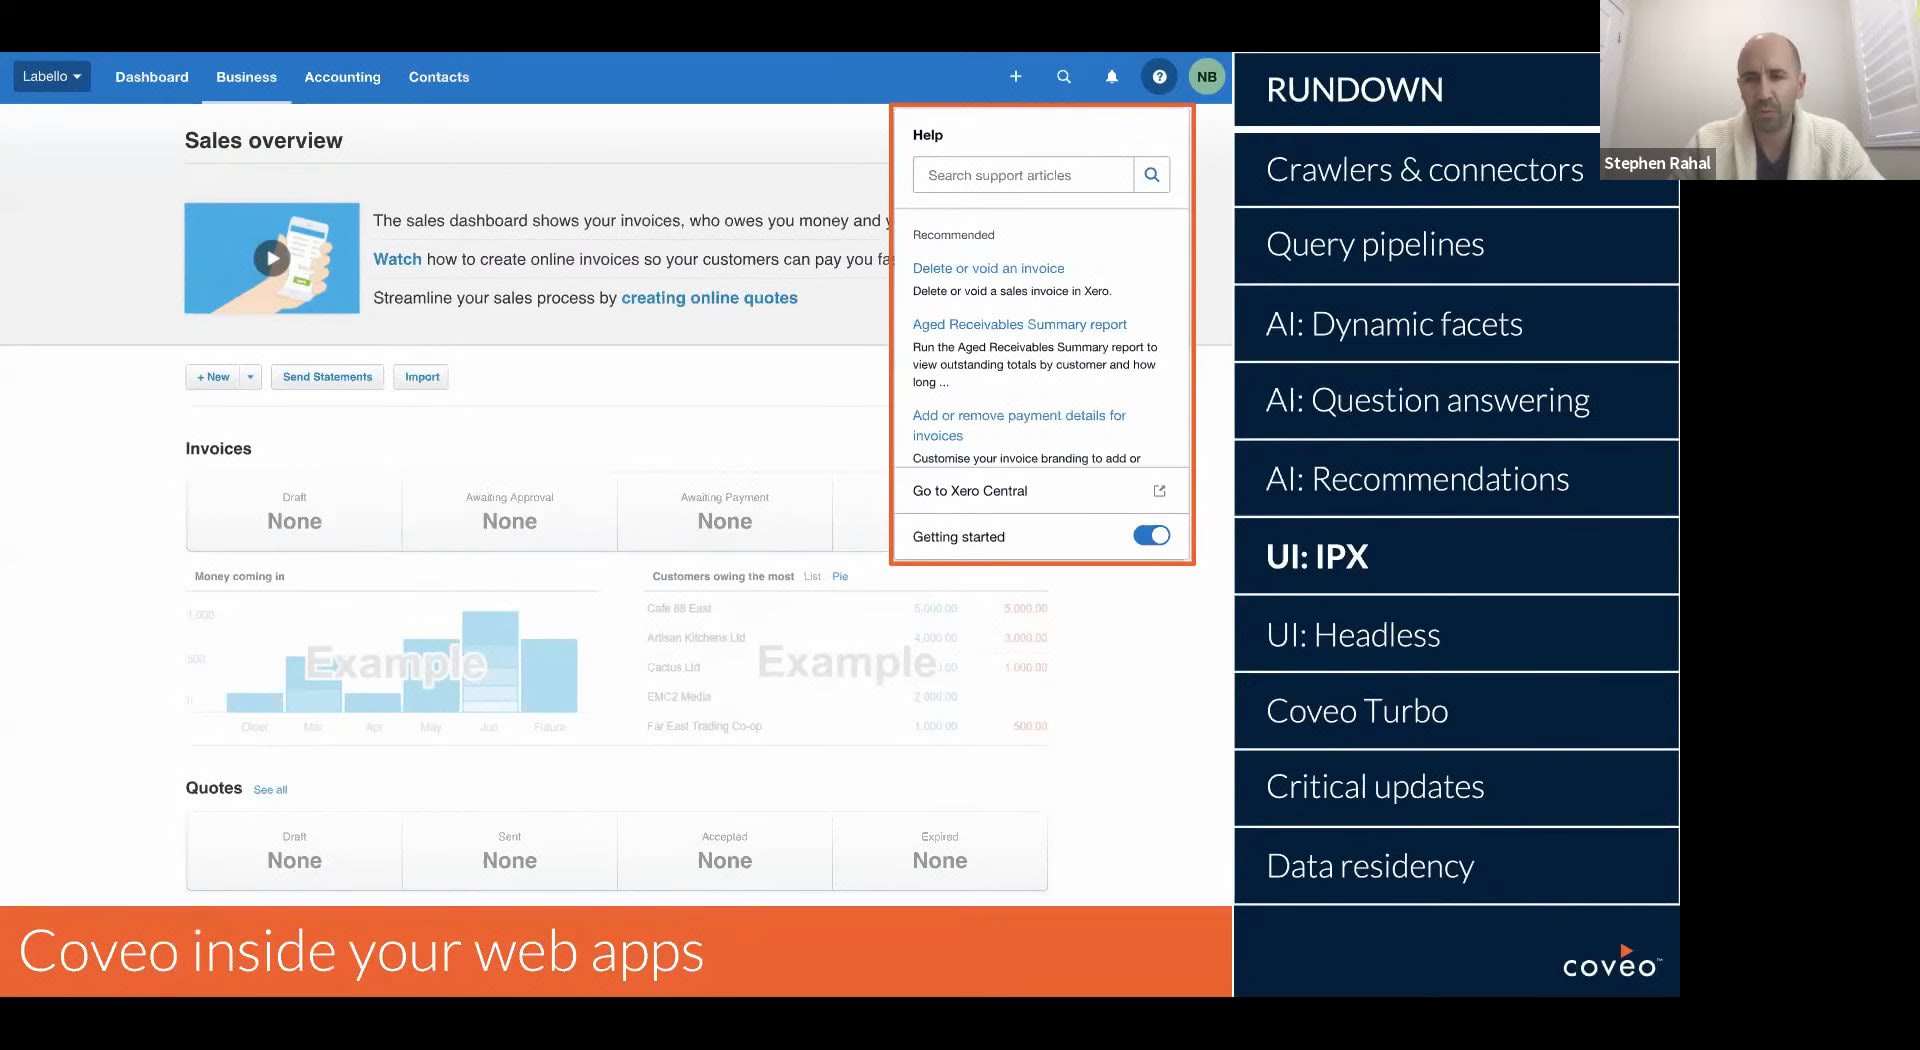Open notifications bell icon
Screen dimensions: 1920x1050
coord(1111,77)
